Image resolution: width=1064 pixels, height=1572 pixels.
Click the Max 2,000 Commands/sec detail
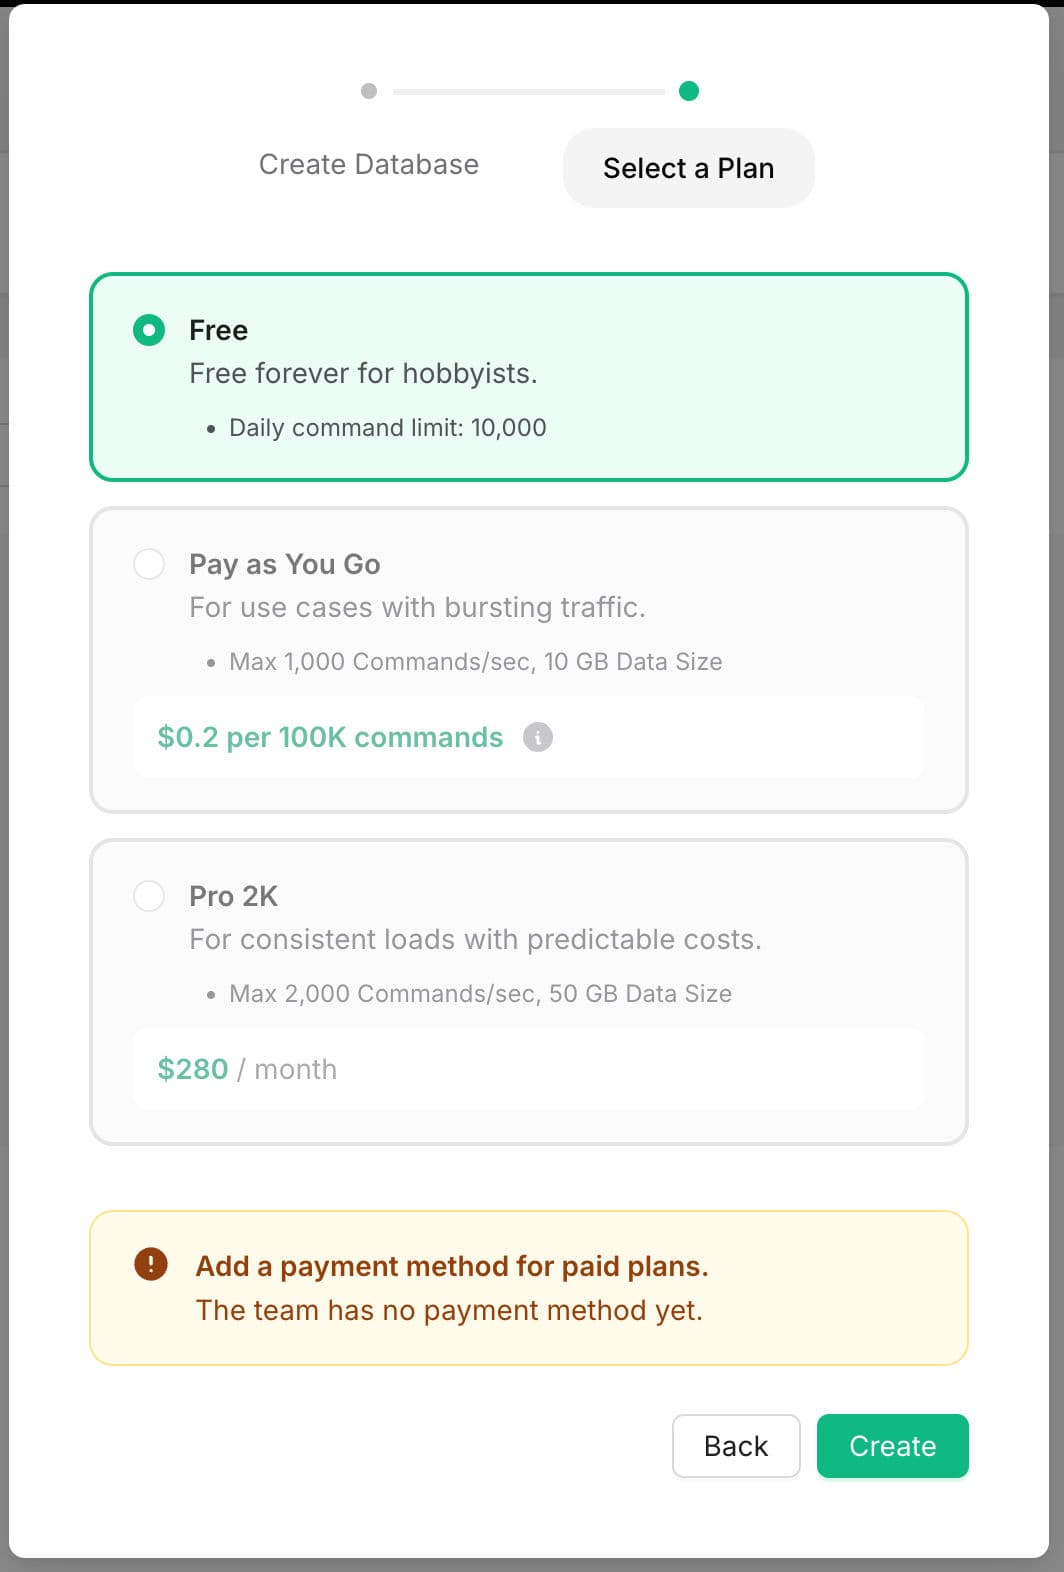(x=480, y=994)
